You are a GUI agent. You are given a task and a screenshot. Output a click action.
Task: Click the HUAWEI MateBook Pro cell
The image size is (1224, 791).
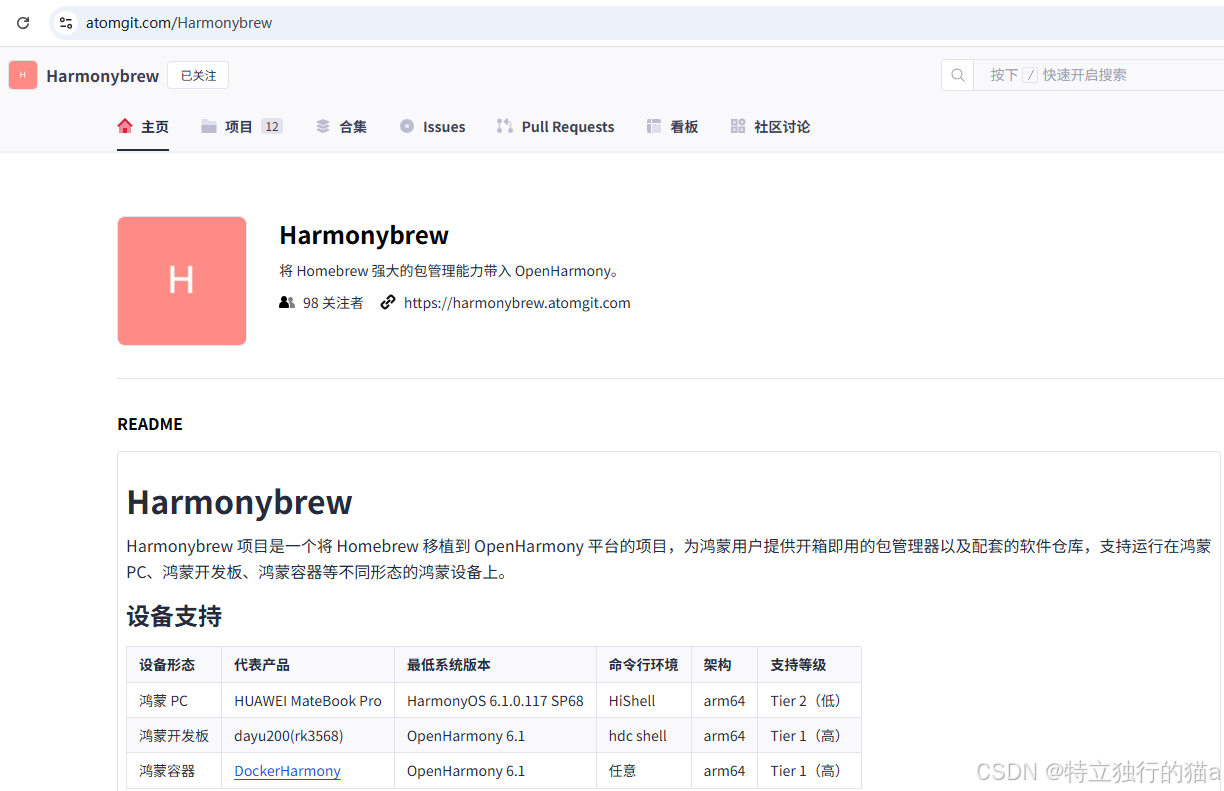pos(308,701)
